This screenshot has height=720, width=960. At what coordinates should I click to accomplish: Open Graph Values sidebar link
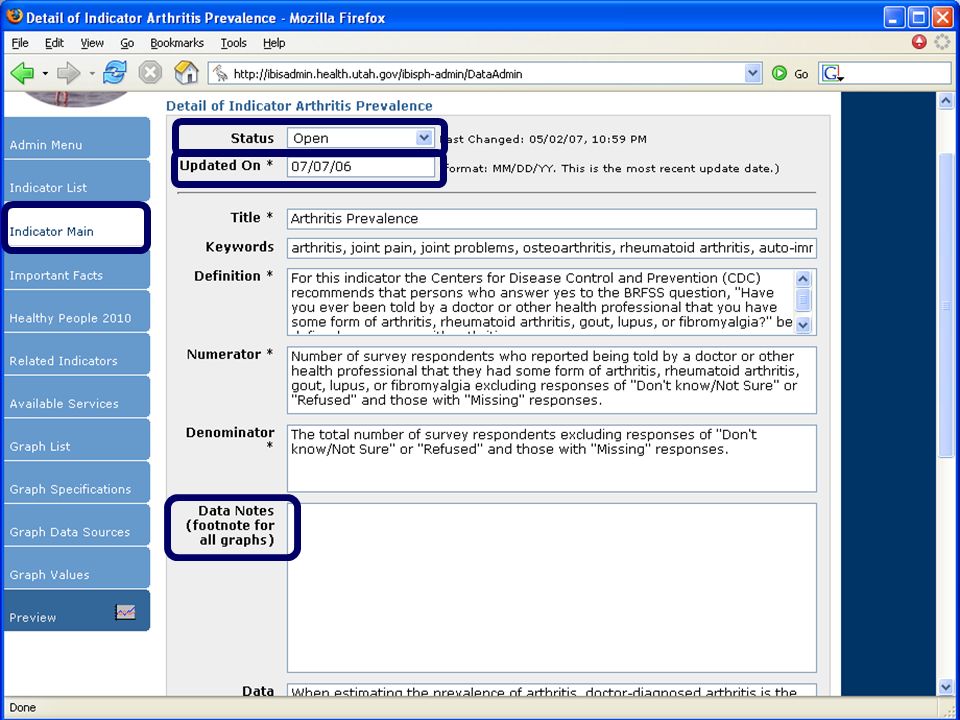(x=77, y=568)
